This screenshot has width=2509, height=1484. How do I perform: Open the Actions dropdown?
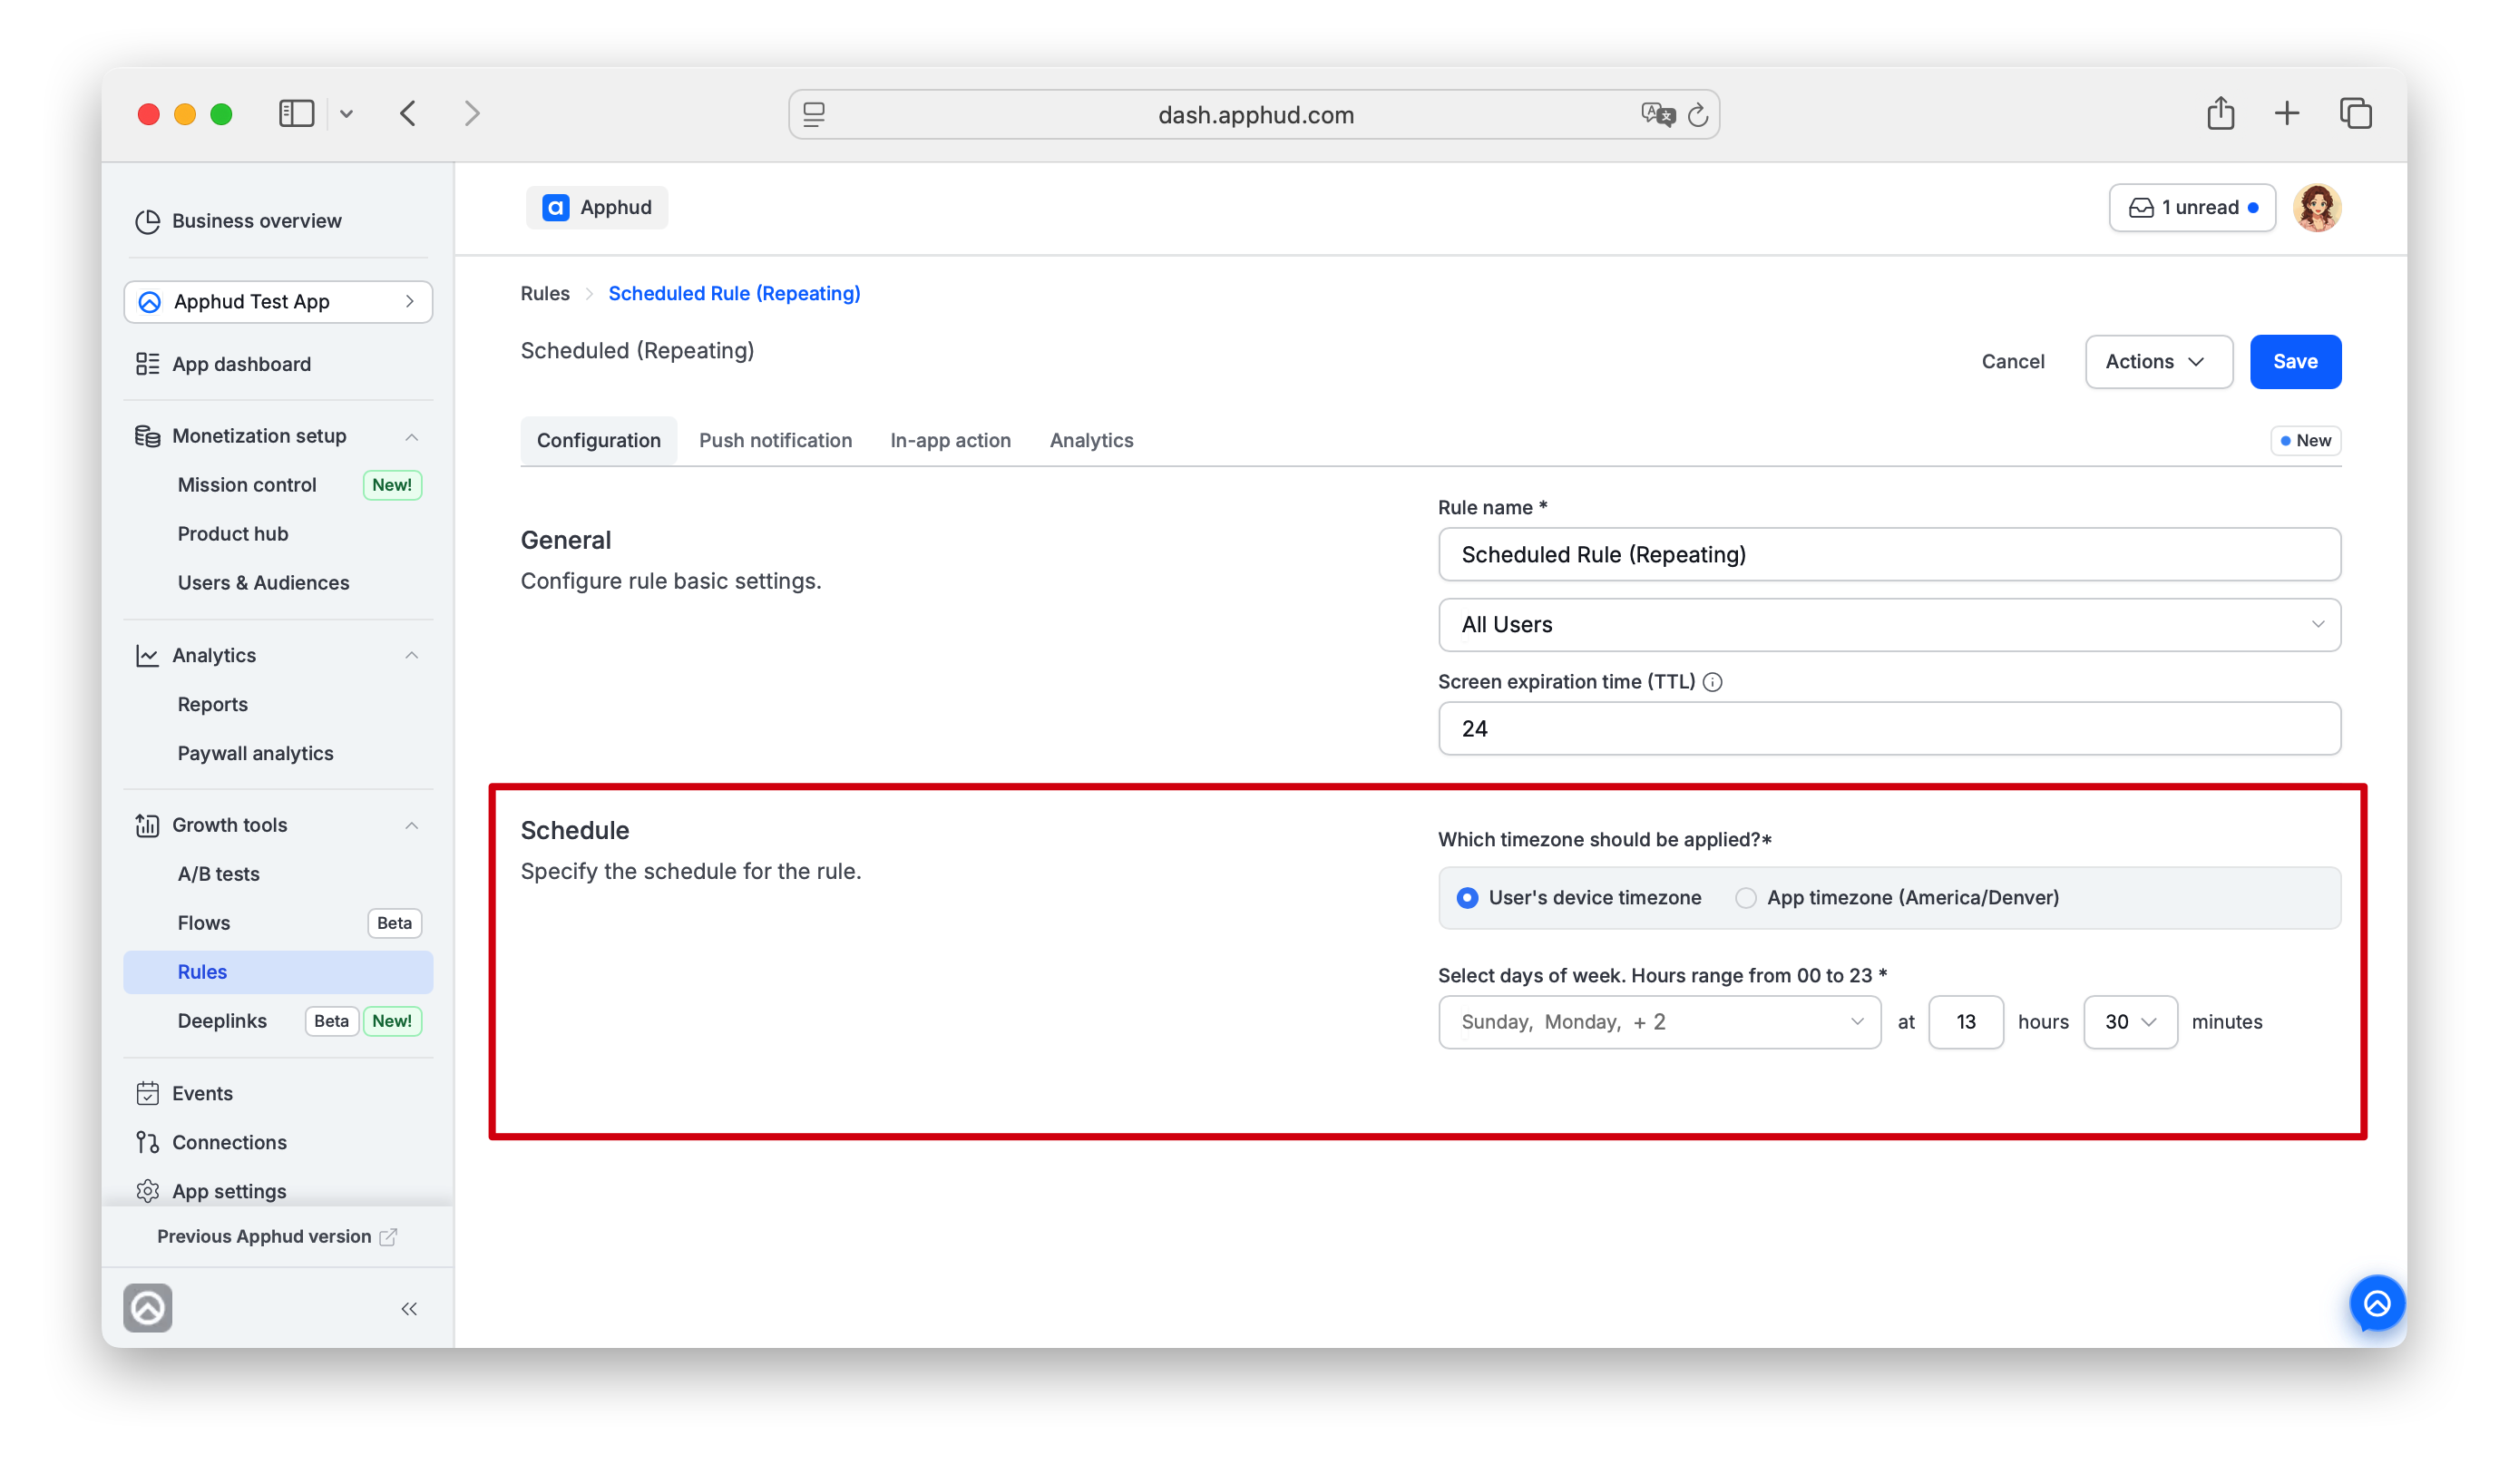(2158, 361)
